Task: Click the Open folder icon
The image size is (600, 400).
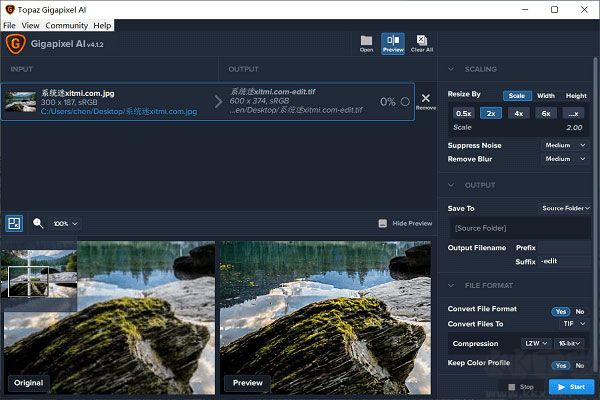Action: tap(366, 43)
